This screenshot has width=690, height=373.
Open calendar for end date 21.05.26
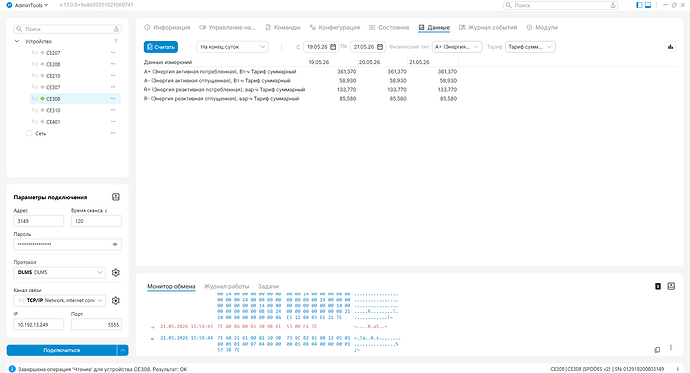coord(380,47)
